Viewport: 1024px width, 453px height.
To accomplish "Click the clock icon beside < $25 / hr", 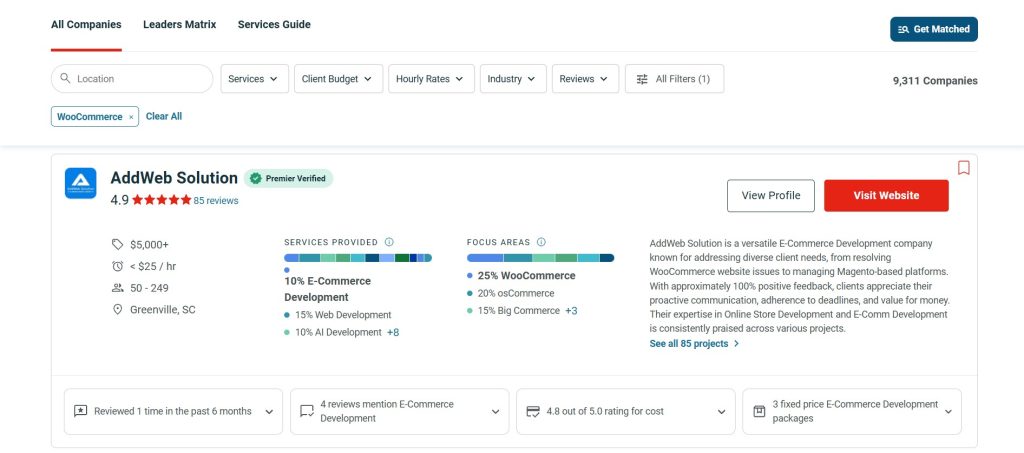I will tap(118, 266).
